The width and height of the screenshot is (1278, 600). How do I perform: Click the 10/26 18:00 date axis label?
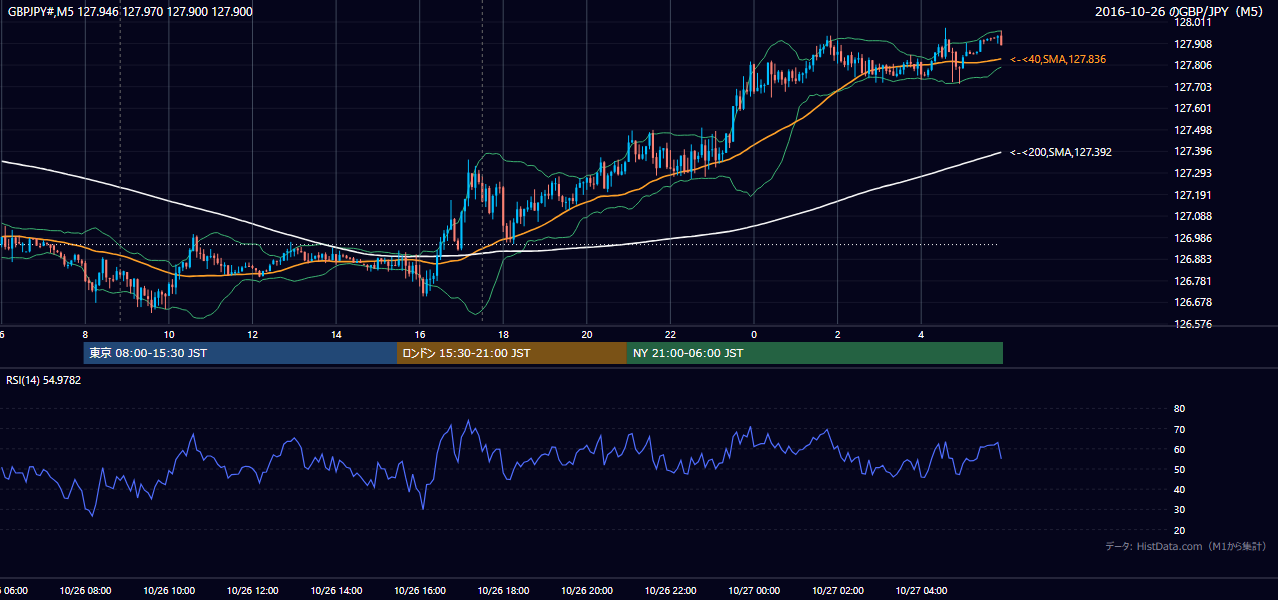(x=503, y=591)
